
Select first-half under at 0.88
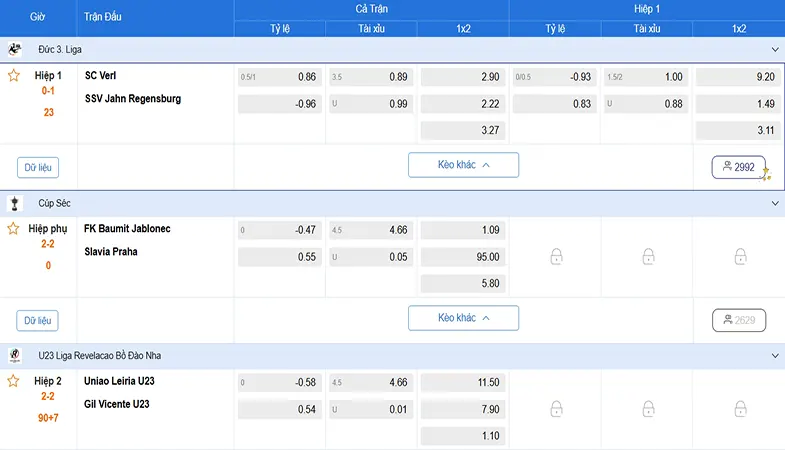(646, 104)
